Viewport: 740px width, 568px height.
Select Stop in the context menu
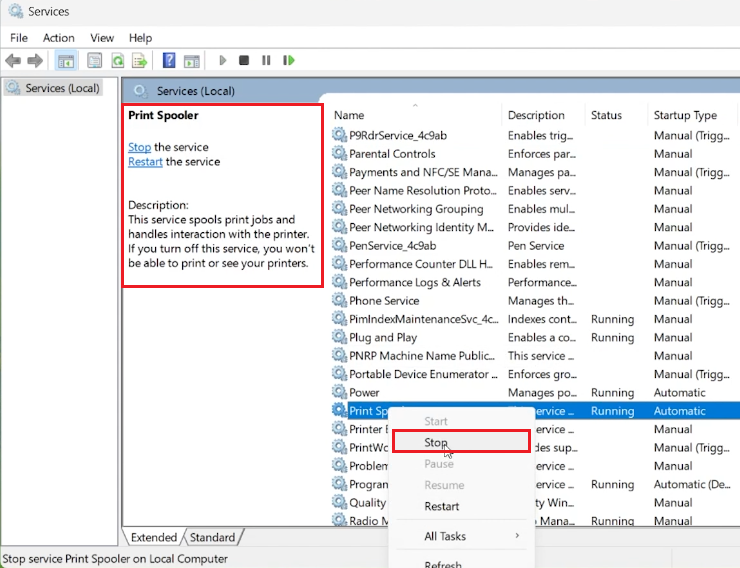436,442
